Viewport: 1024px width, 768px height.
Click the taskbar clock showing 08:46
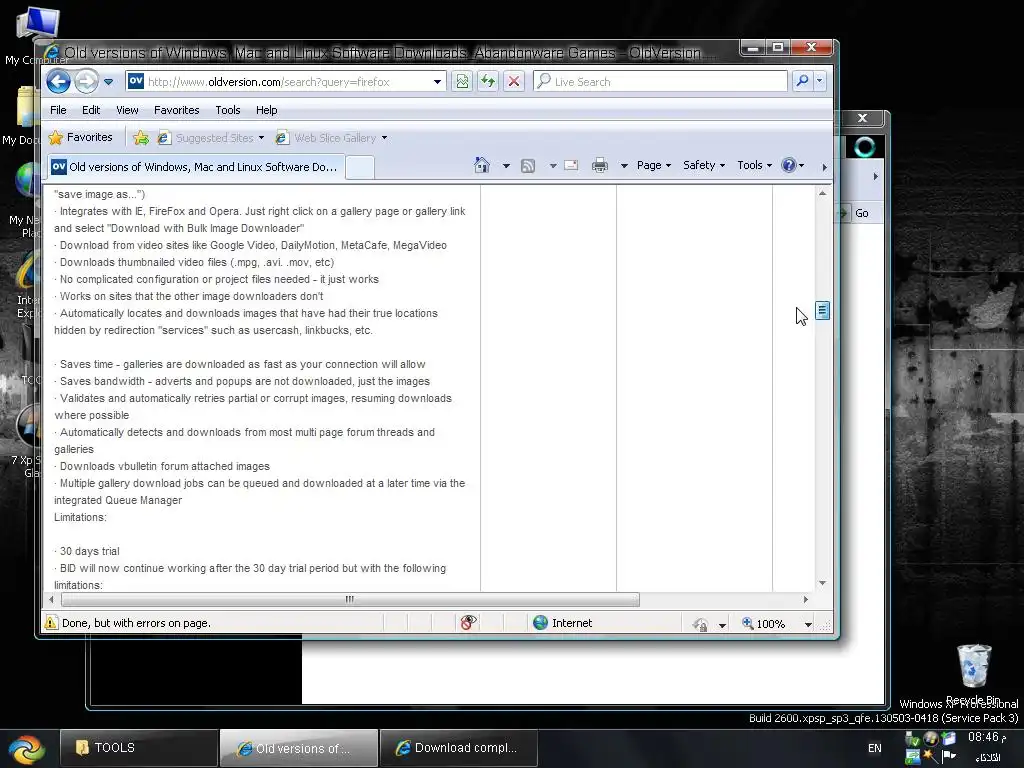[987, 737]
